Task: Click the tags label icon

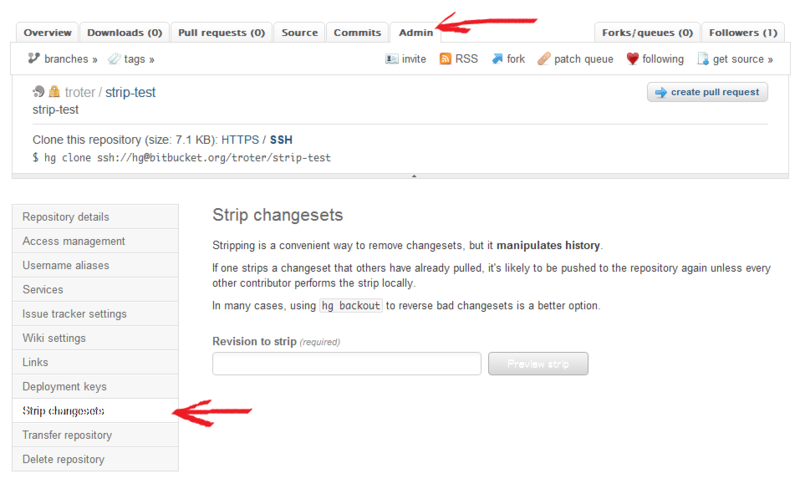Action: (114, 59)
